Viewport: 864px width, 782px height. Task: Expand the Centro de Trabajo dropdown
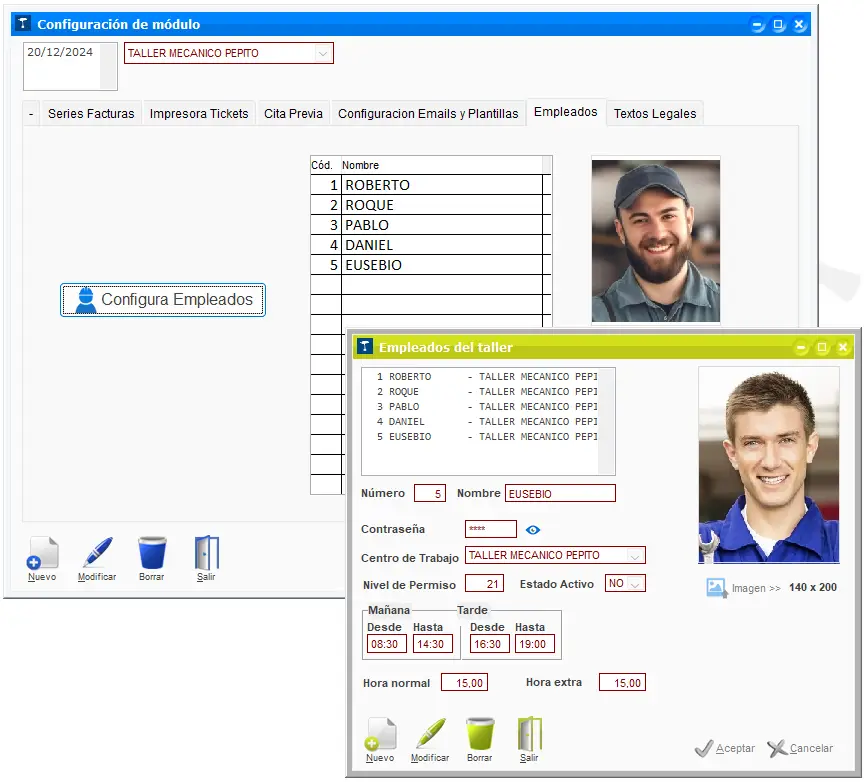pos(634,556)
